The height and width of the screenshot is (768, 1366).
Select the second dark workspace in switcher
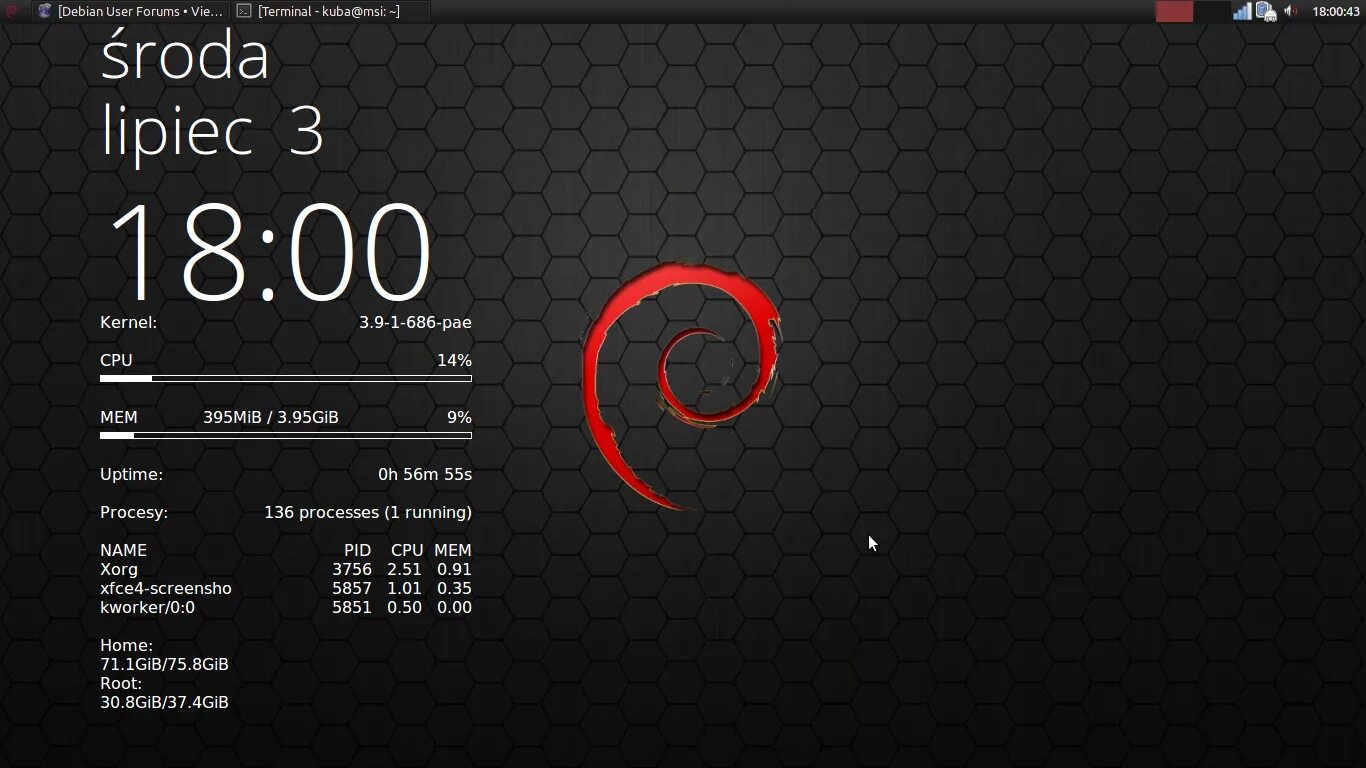pos(1212,12)
